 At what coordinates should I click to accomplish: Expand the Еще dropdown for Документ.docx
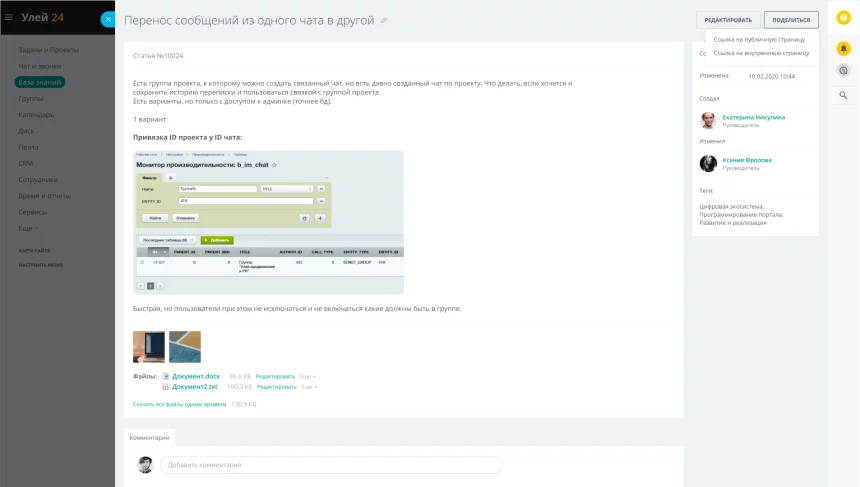coord(308,376)
